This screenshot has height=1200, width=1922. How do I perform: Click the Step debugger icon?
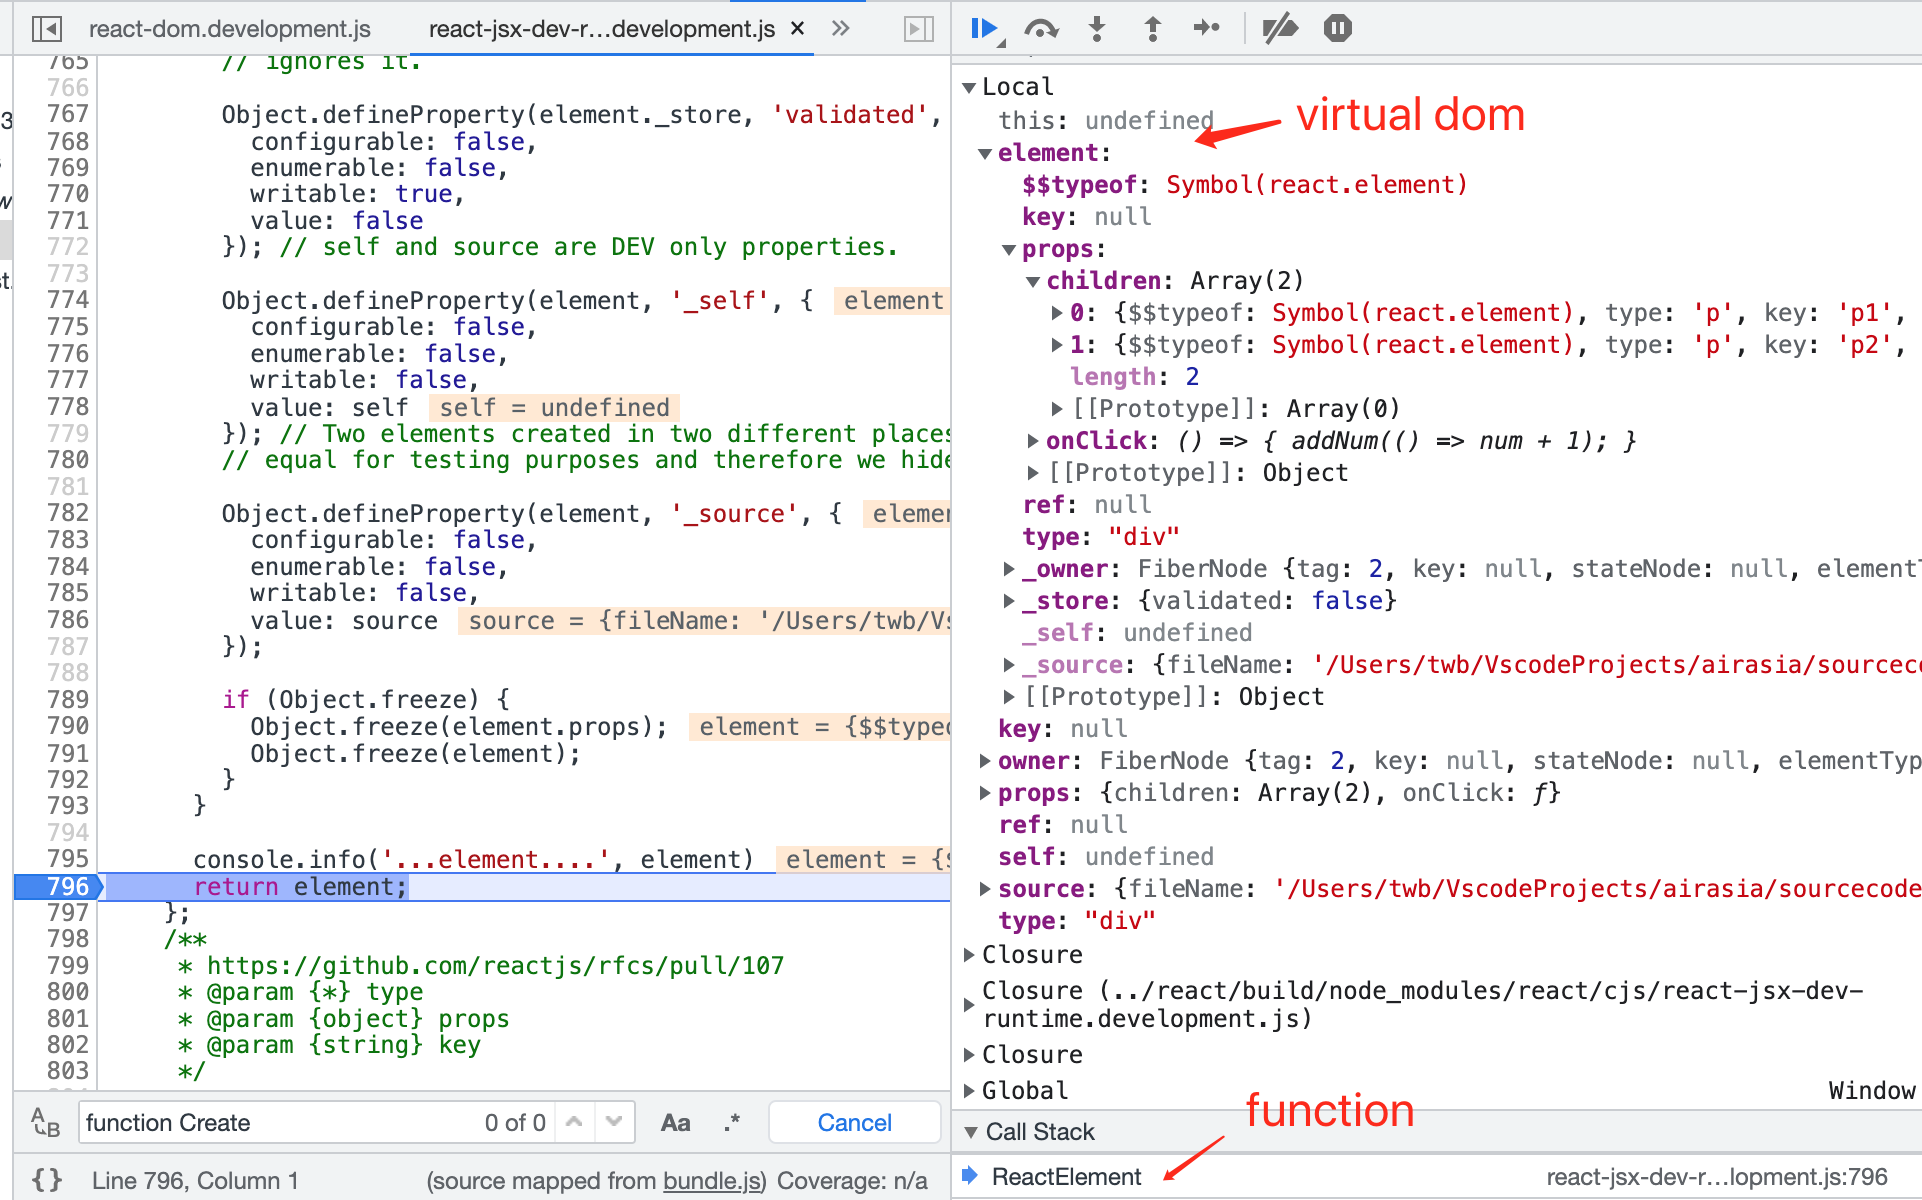1207,29
